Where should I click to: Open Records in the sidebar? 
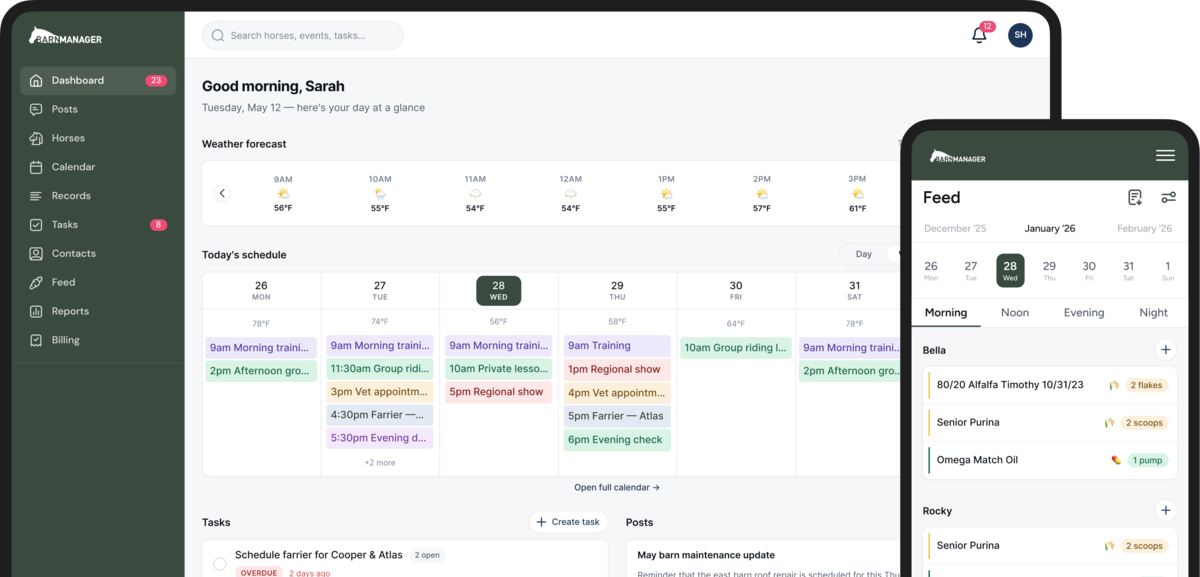tap(98, 196)
